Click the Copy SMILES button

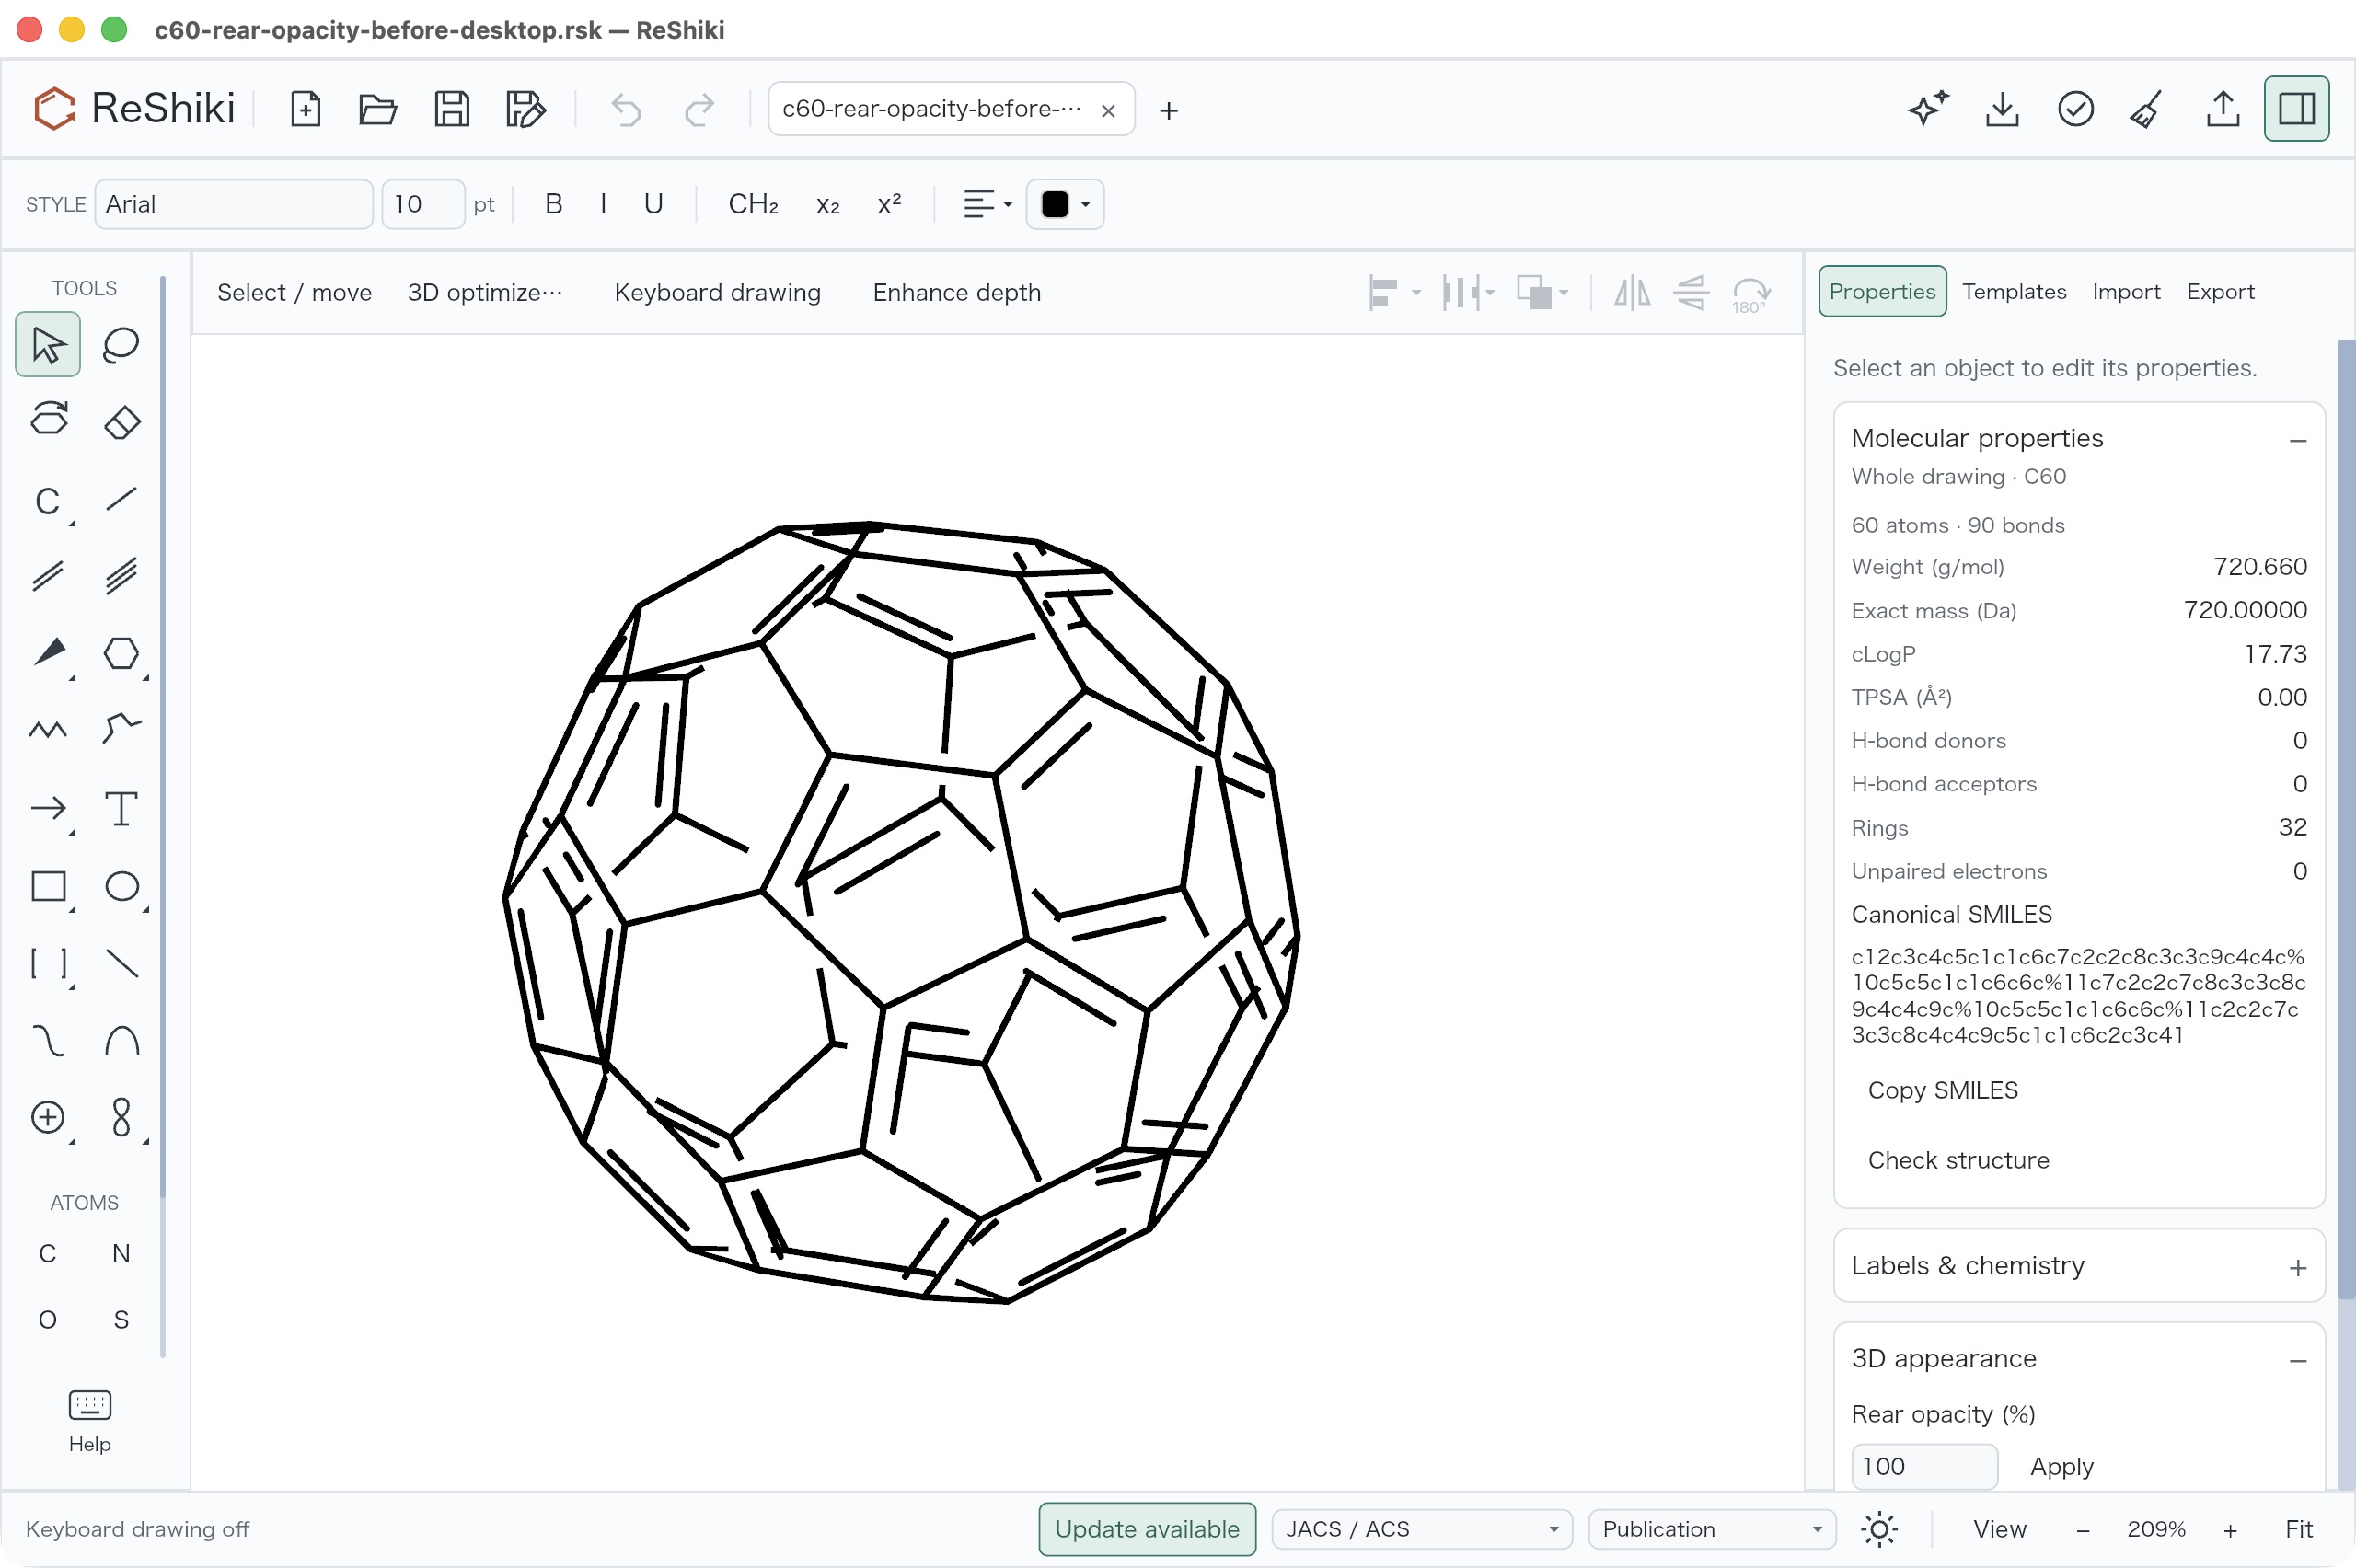(1943, 1090)
